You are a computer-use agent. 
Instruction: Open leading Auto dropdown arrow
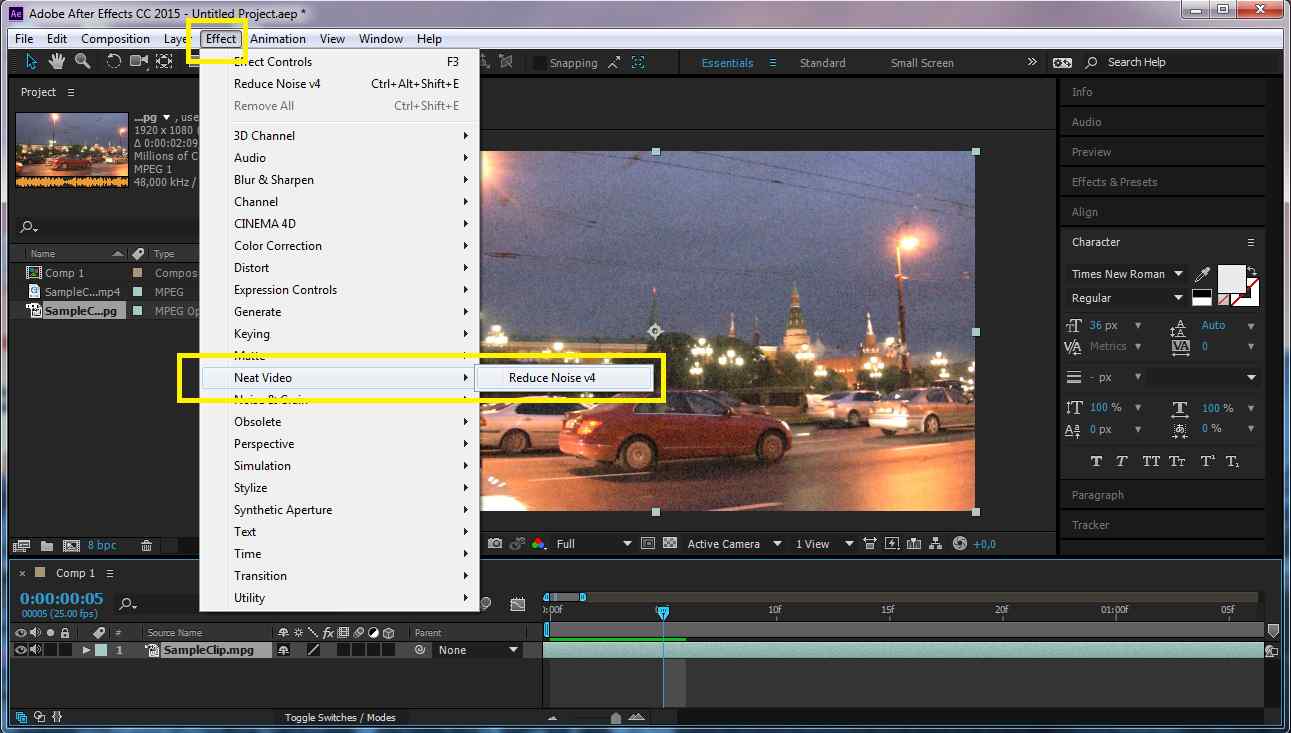1251,326
